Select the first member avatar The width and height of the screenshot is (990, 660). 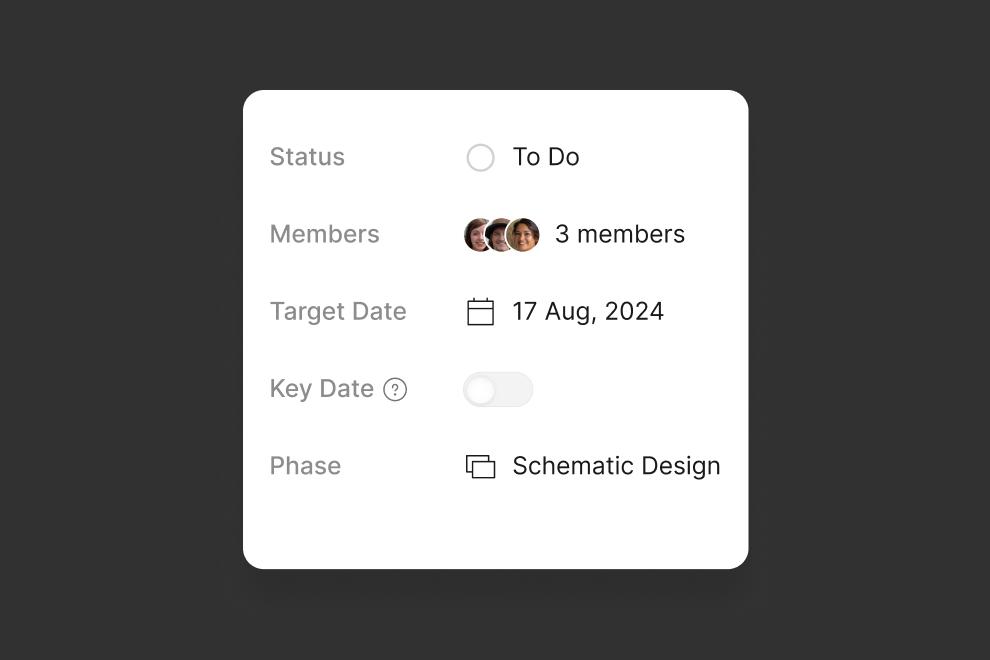(x=477, y=235)
